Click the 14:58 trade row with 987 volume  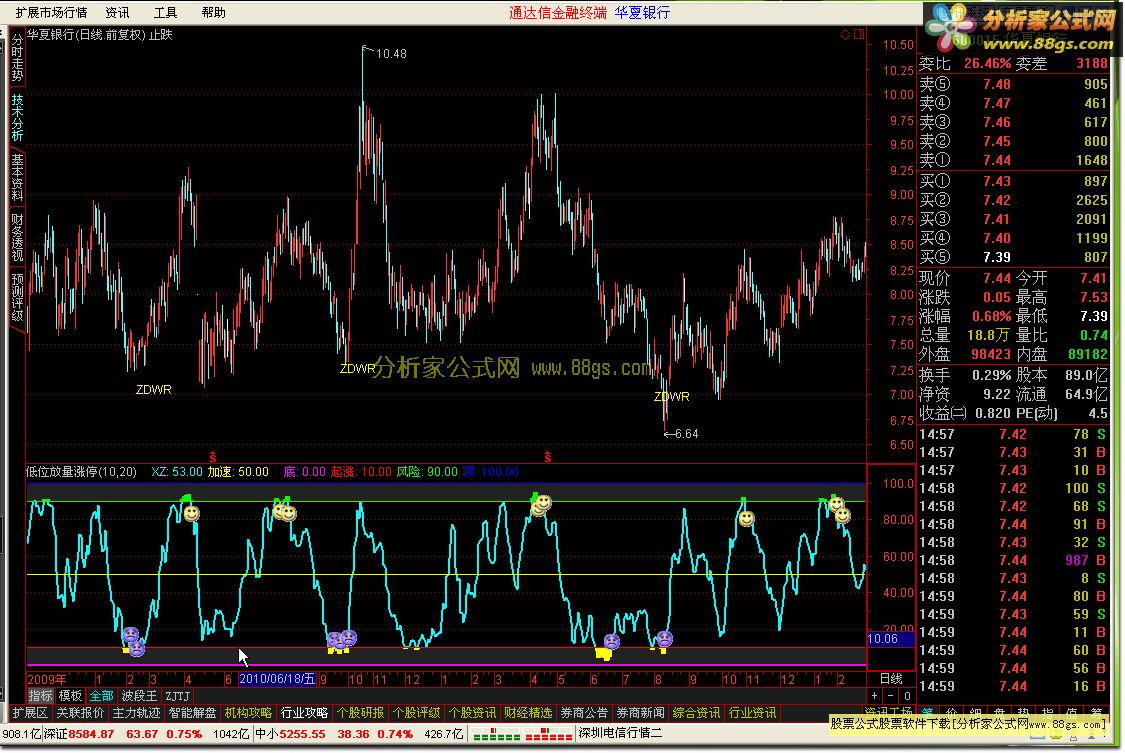(x=1013, y=560)
